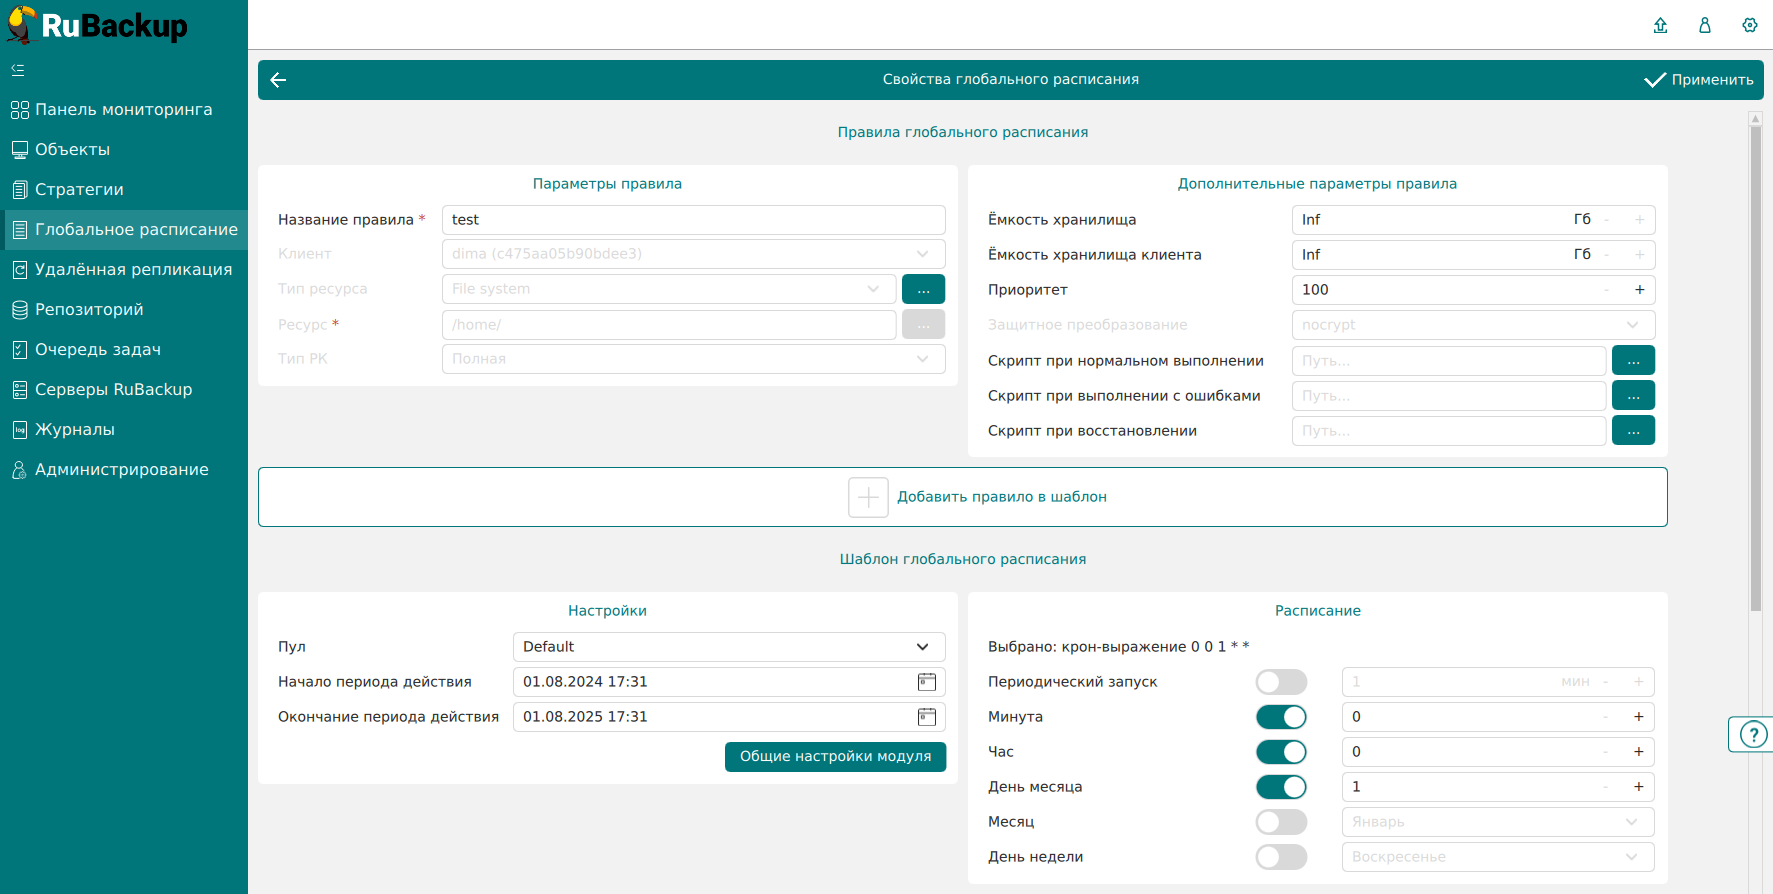Open the user profile icon
1773x894 pixels.
point(1705,25)
